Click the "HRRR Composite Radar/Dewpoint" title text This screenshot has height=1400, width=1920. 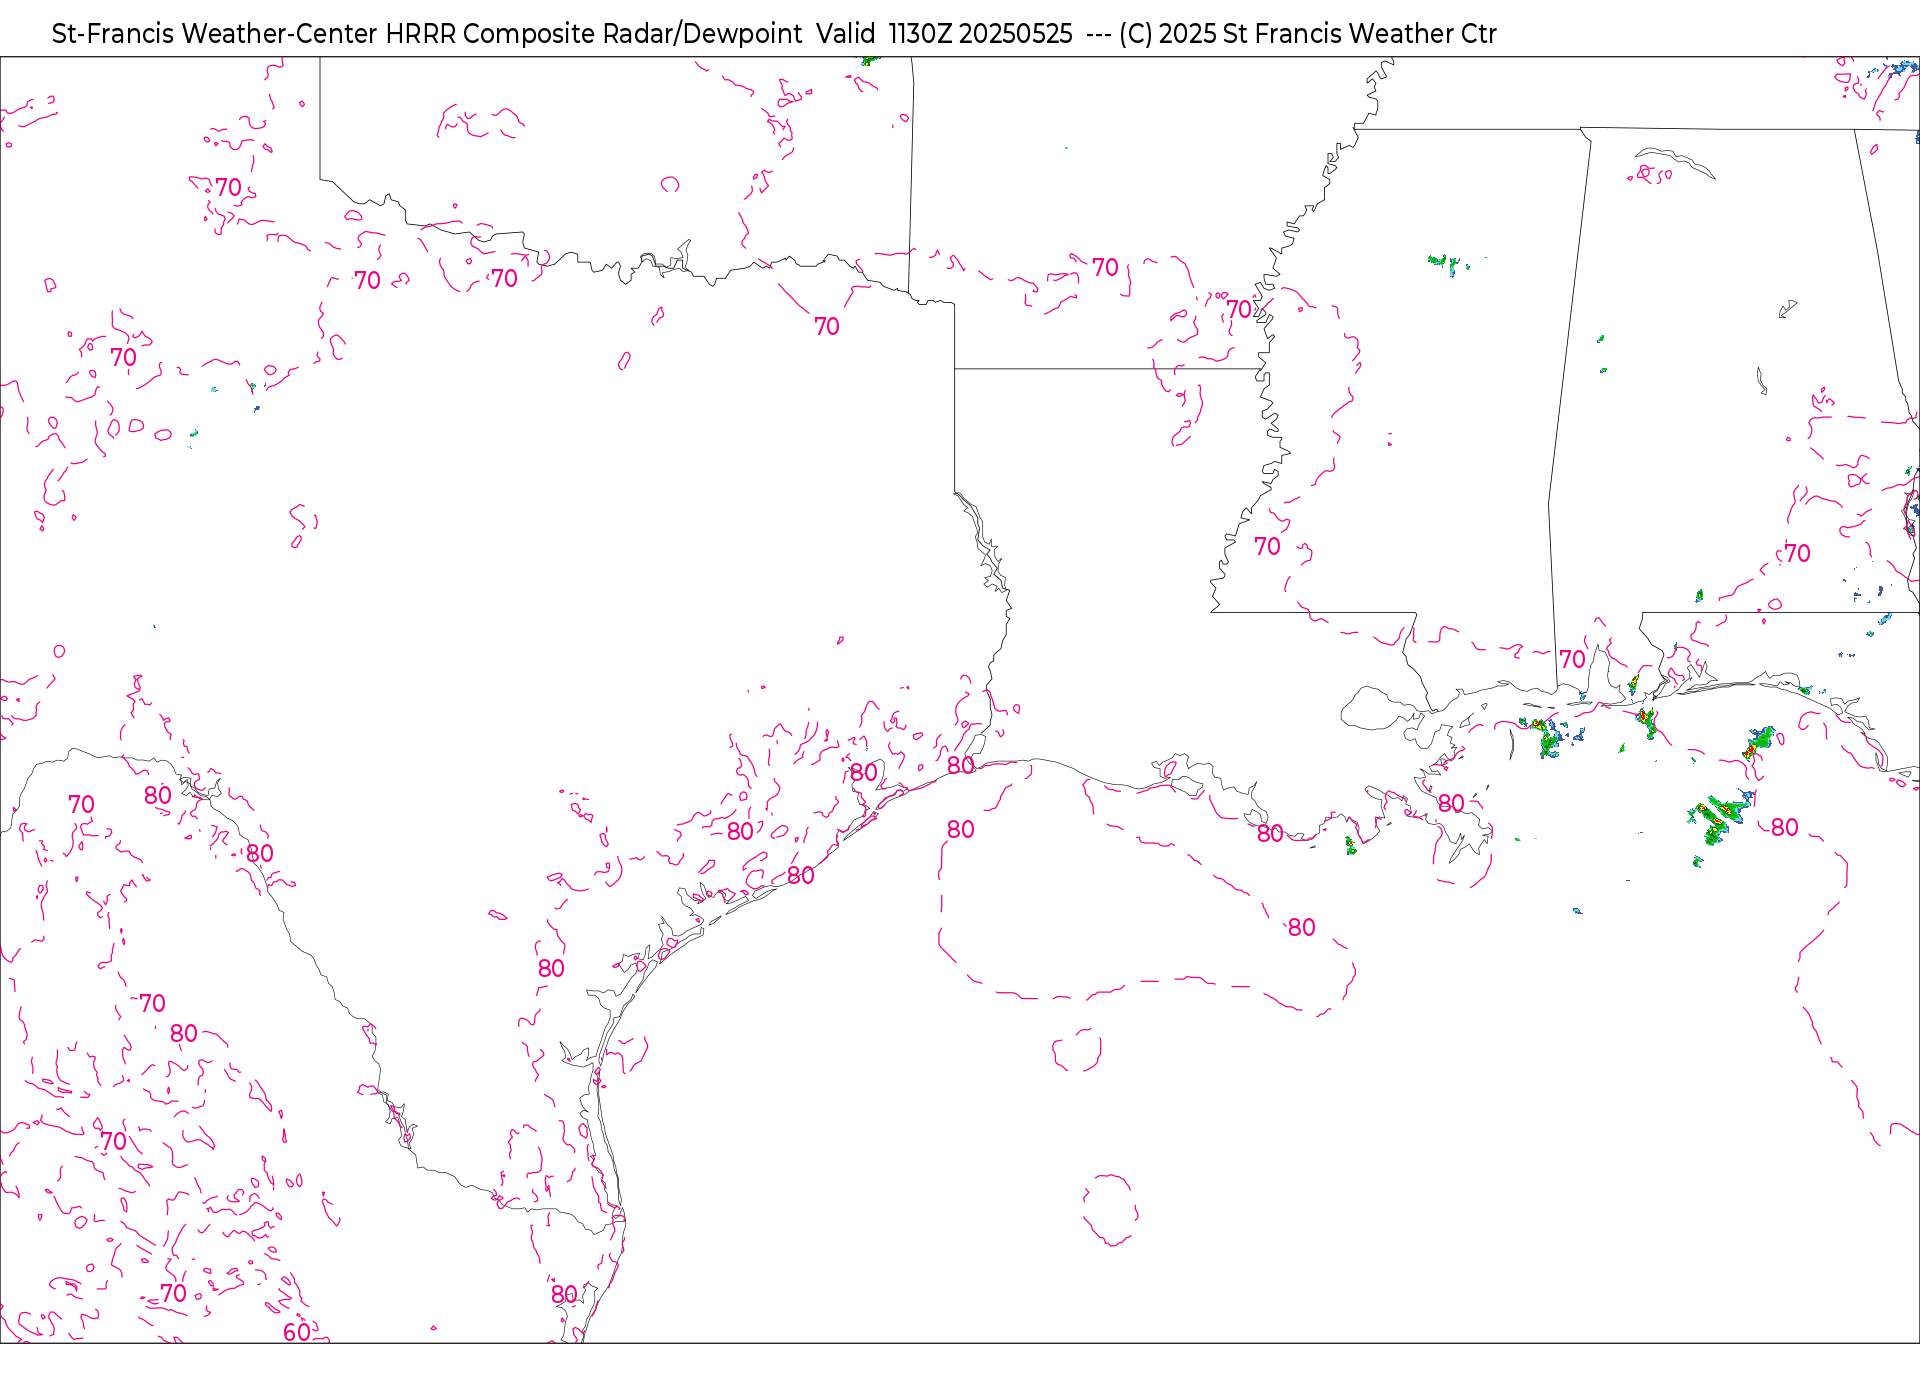[x=594, y=34]
